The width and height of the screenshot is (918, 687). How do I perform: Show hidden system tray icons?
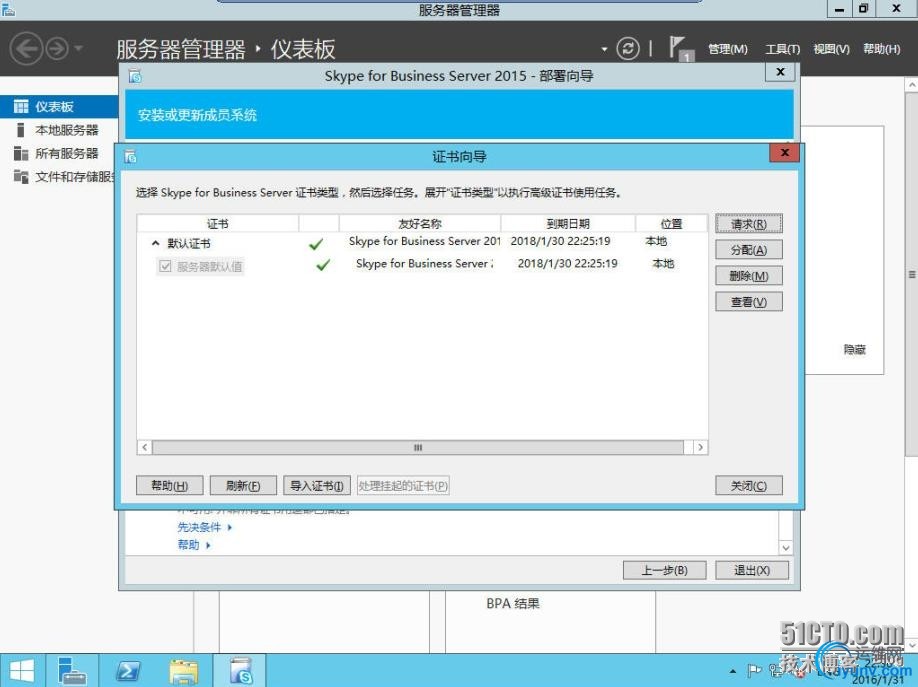tap(732, 671)
